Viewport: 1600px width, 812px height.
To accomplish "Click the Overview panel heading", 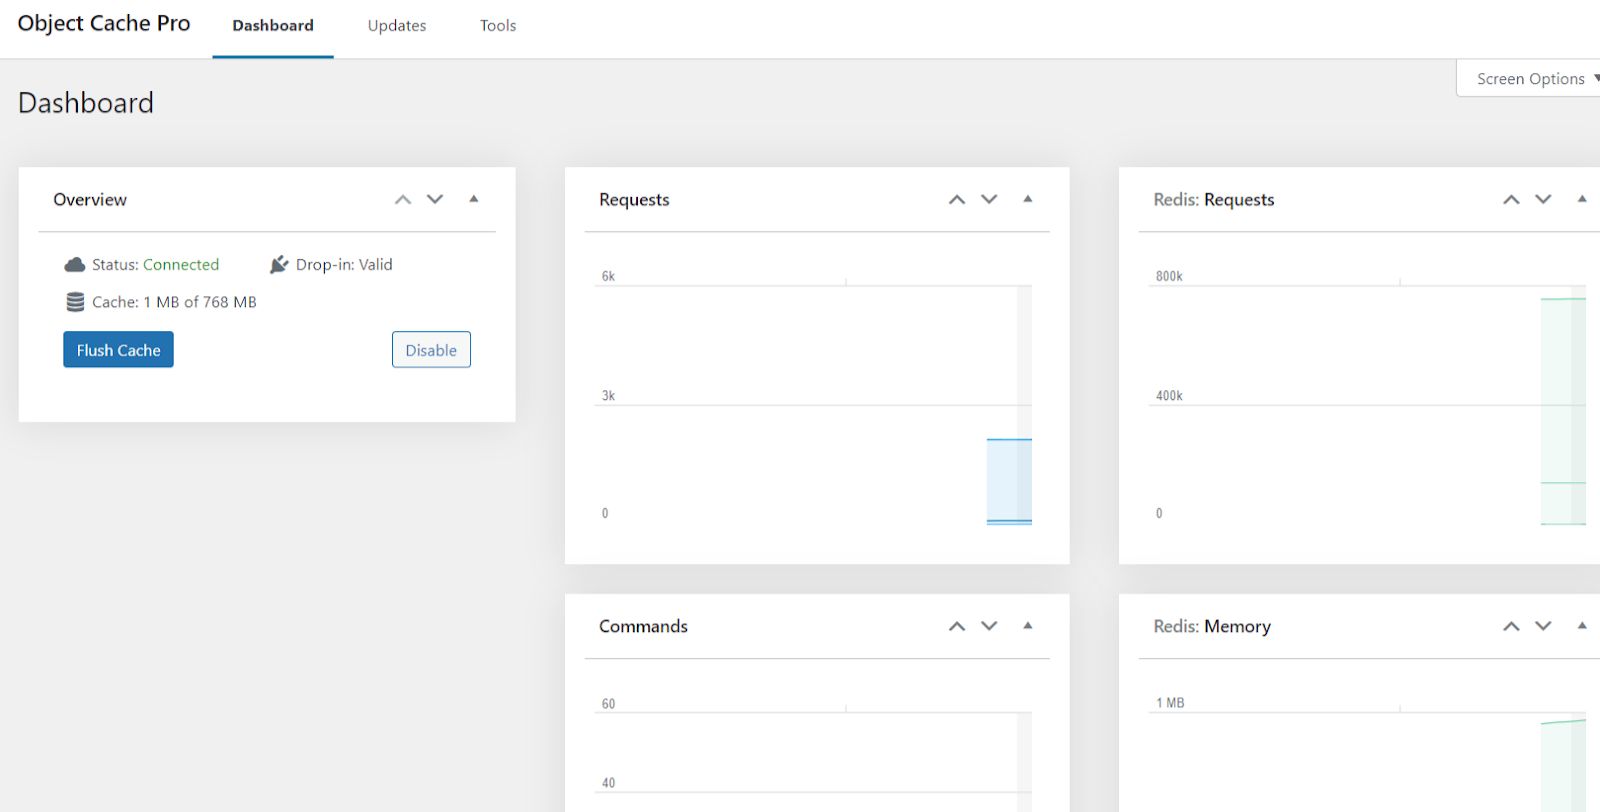I will coord(90,200).
